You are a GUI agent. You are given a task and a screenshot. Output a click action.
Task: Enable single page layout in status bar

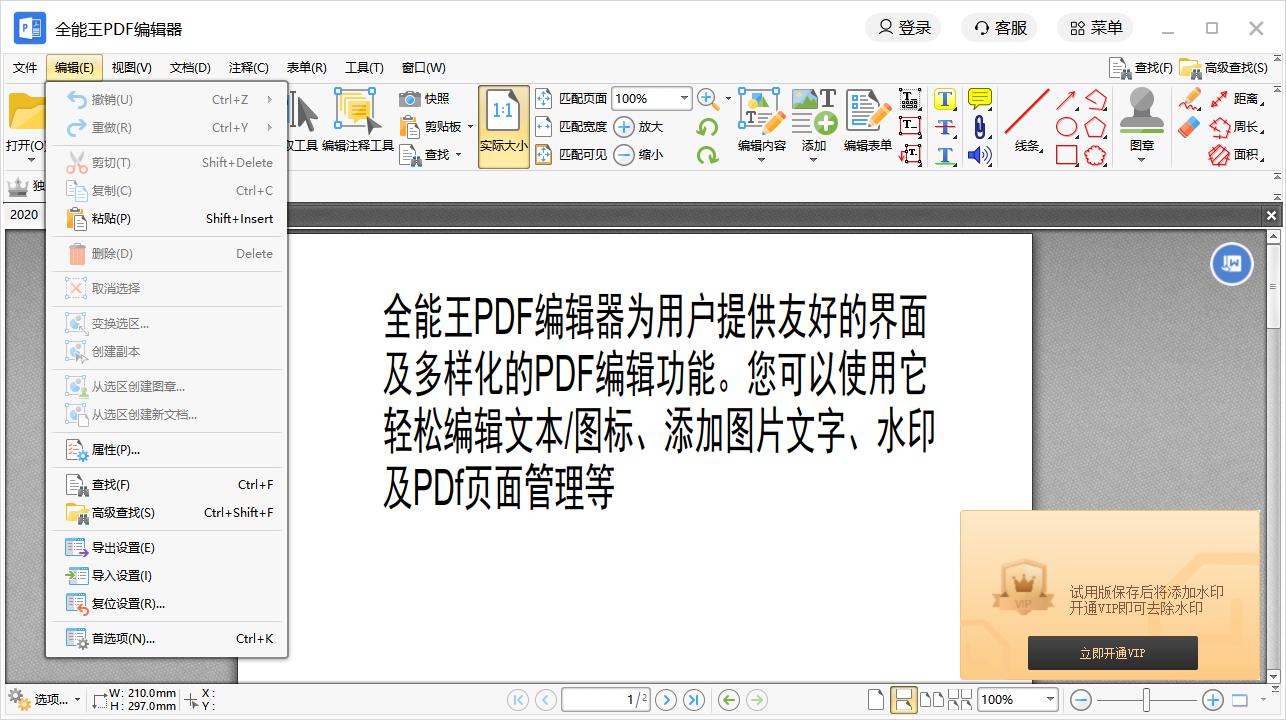click(x=876, y=700)
